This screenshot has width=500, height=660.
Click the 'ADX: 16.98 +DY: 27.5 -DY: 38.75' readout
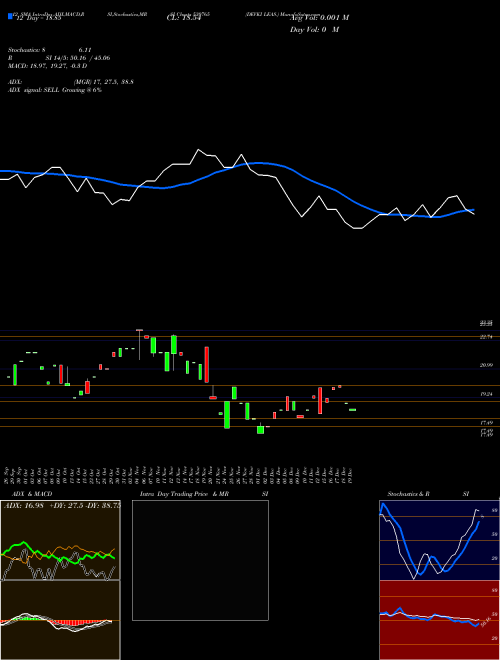(62, 506)
